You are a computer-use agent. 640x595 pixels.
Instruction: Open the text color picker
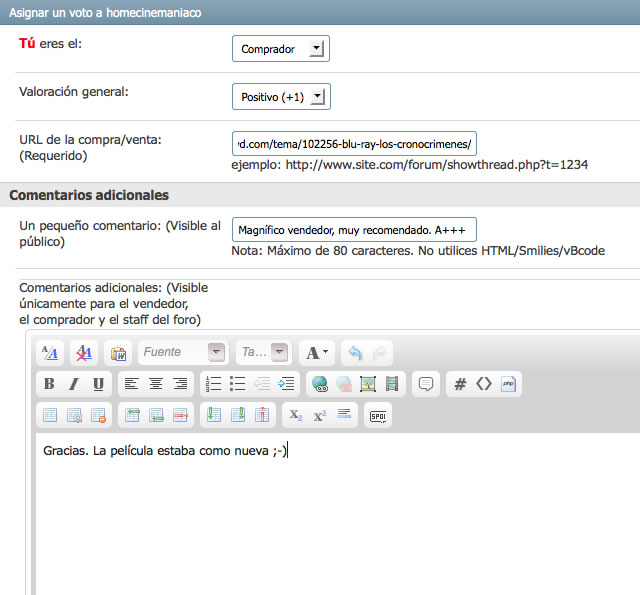[x=317, y=353]
